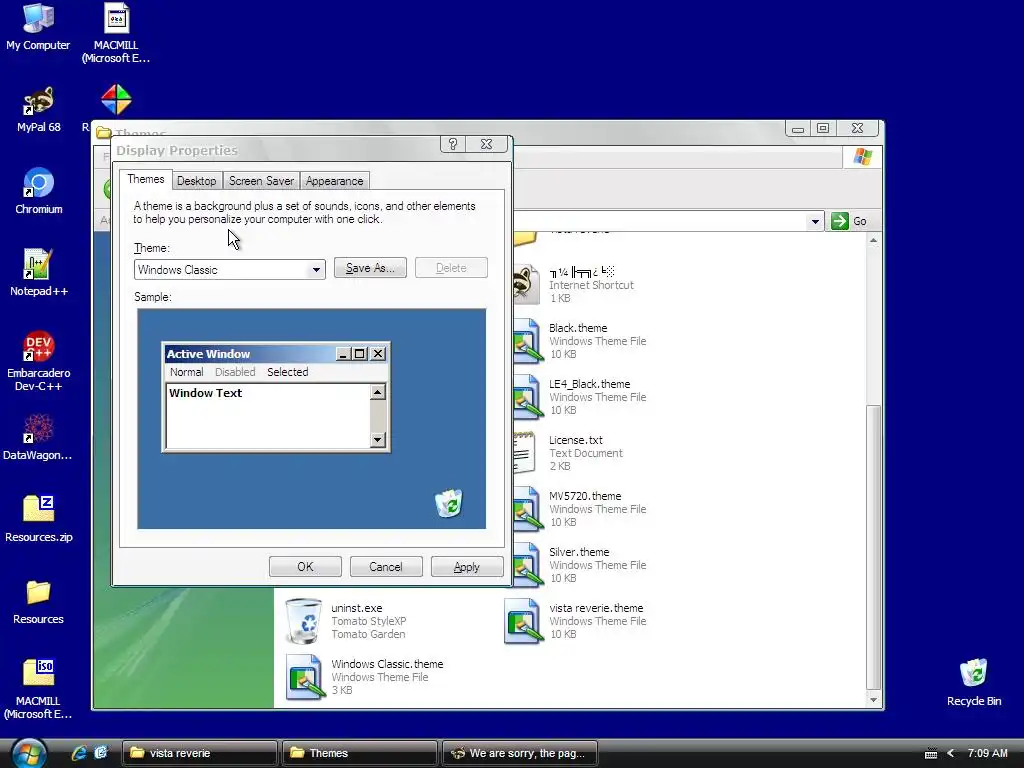Click Cancel in Display Properties
Screen dimensions: 1024x768
pos(386,567)
